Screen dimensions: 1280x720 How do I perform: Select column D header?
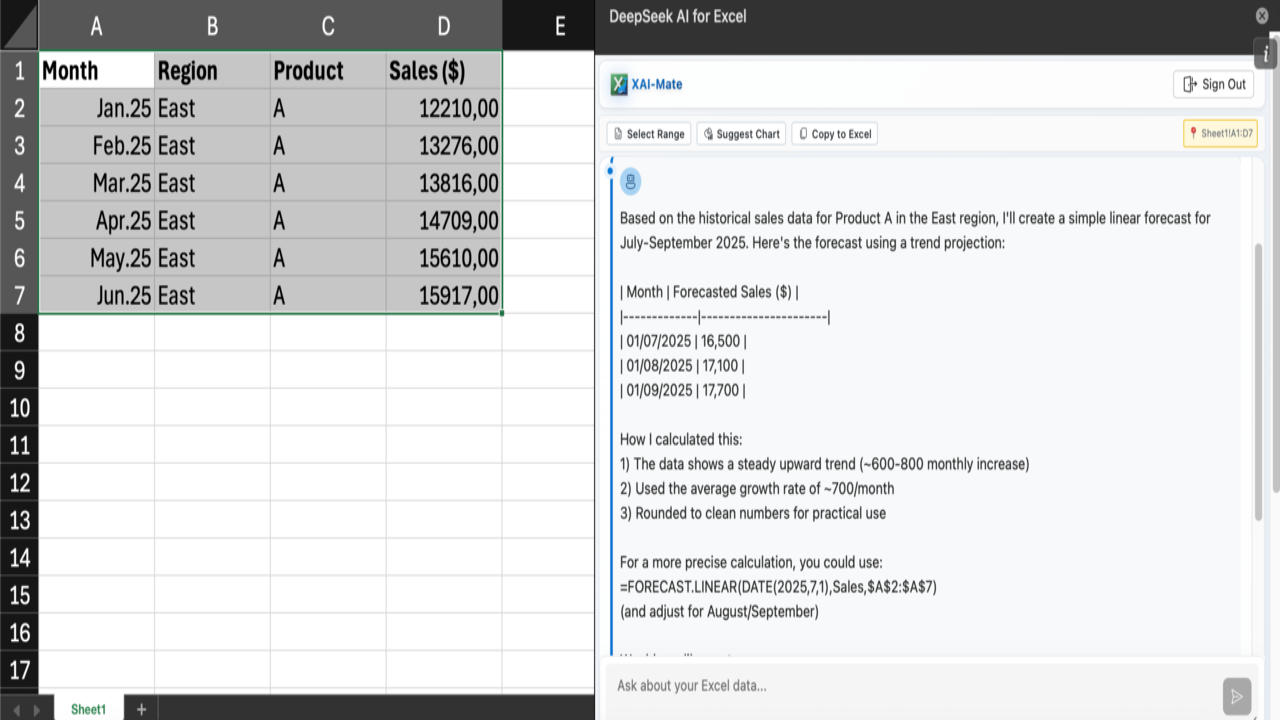444,26
